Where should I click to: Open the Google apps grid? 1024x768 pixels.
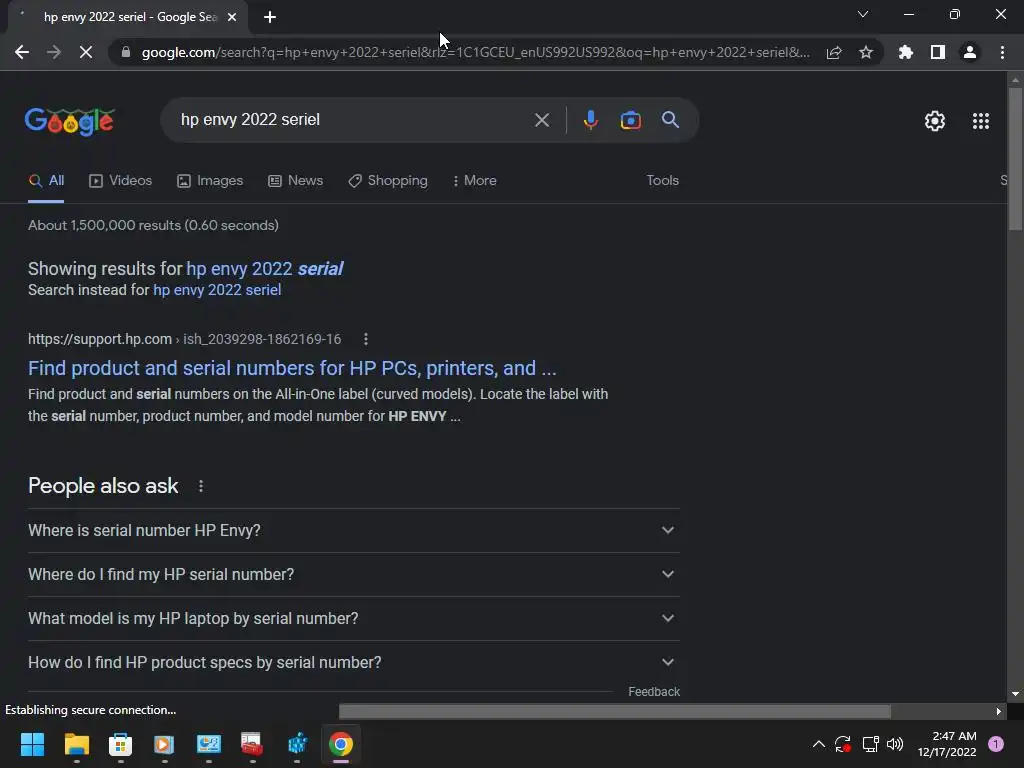[981, 121]
